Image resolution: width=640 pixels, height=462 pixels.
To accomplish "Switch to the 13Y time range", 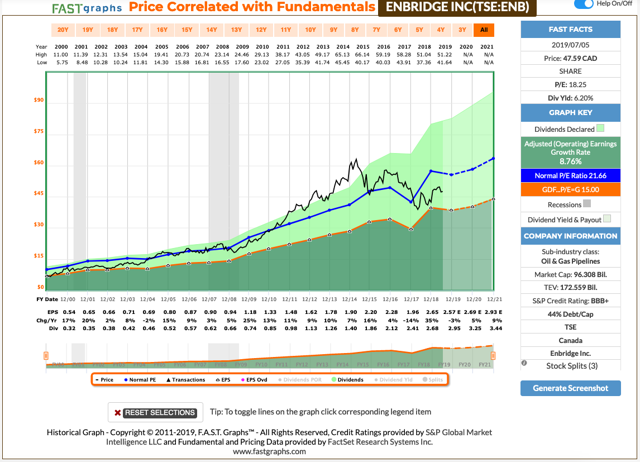I will point(236,30).
